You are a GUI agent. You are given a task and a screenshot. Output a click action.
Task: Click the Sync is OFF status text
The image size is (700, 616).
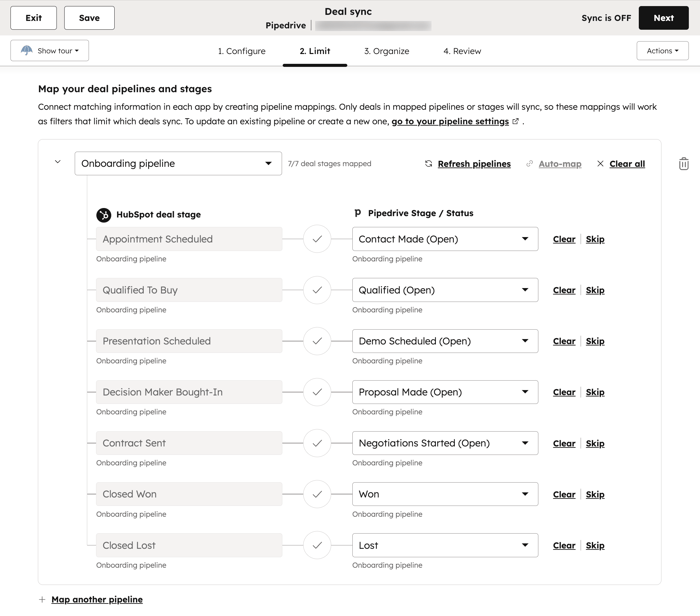[x=606, y=18]
